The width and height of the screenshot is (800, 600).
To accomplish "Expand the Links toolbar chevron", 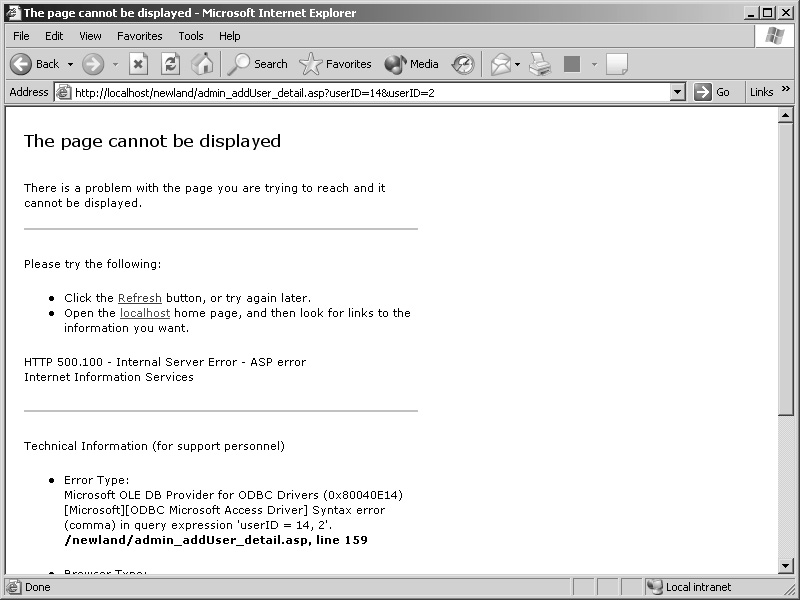I will tap(786, 89).
